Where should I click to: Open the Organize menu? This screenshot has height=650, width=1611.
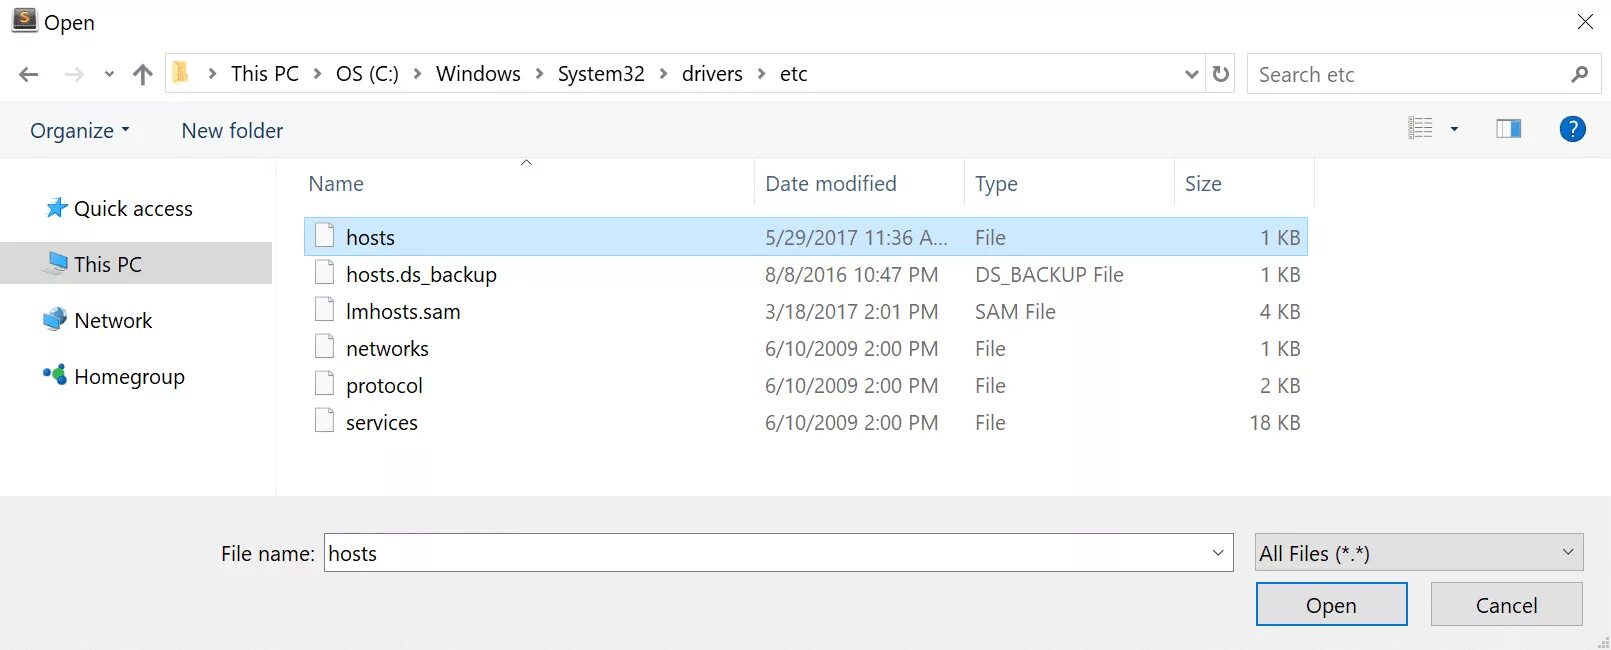79,131
